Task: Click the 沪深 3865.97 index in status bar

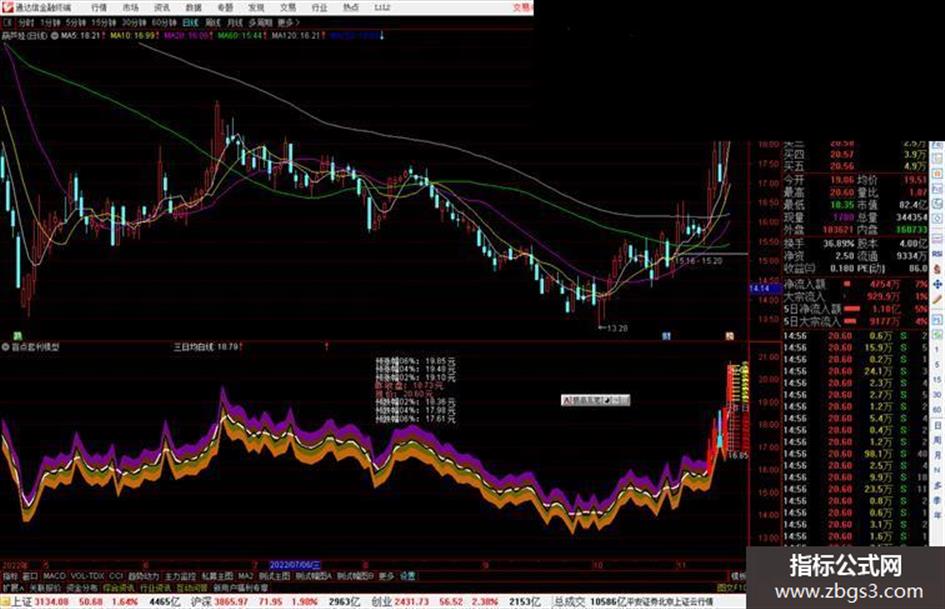Action: 220,602
